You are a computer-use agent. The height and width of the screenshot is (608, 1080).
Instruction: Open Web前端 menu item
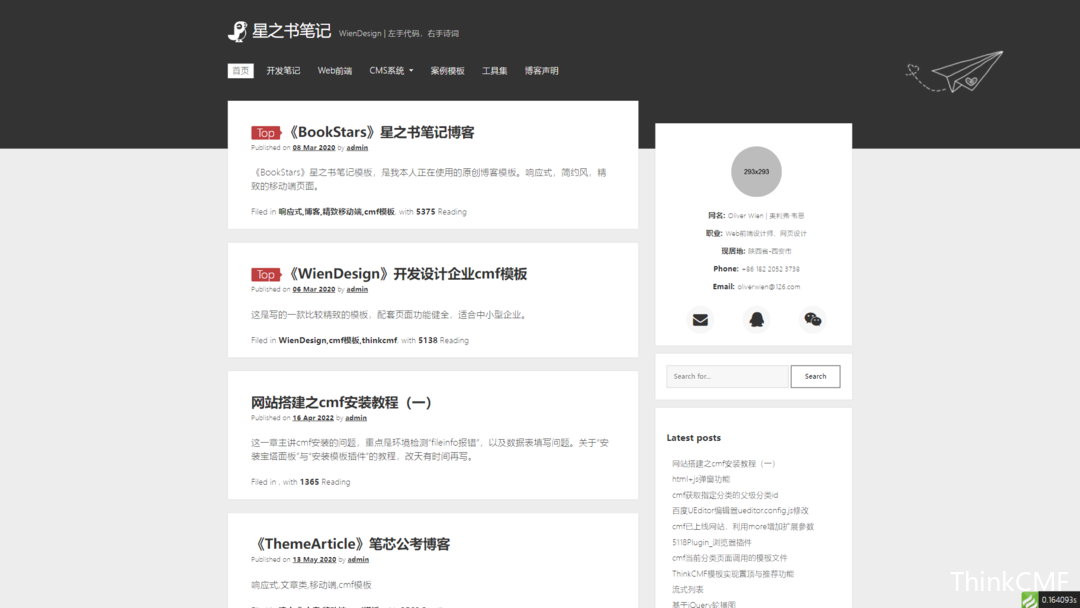pos(335,71)
